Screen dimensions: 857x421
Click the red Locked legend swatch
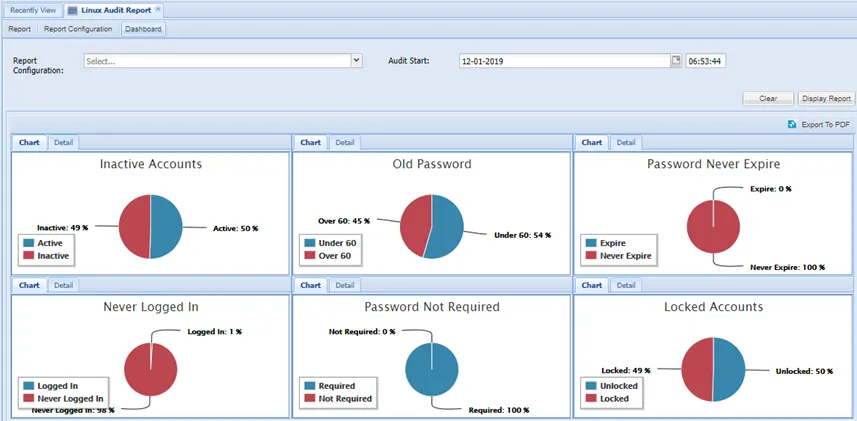tap(591, 398)
